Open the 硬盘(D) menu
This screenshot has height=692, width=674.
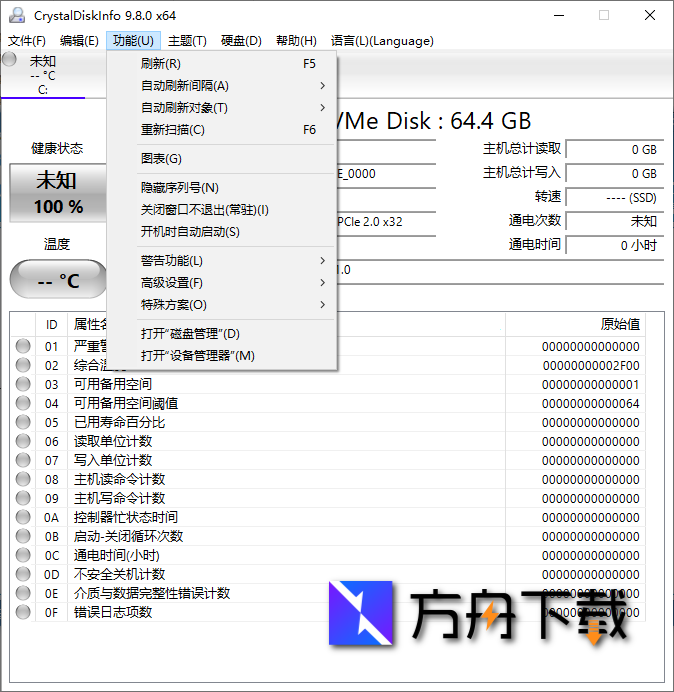coord(241,41)
